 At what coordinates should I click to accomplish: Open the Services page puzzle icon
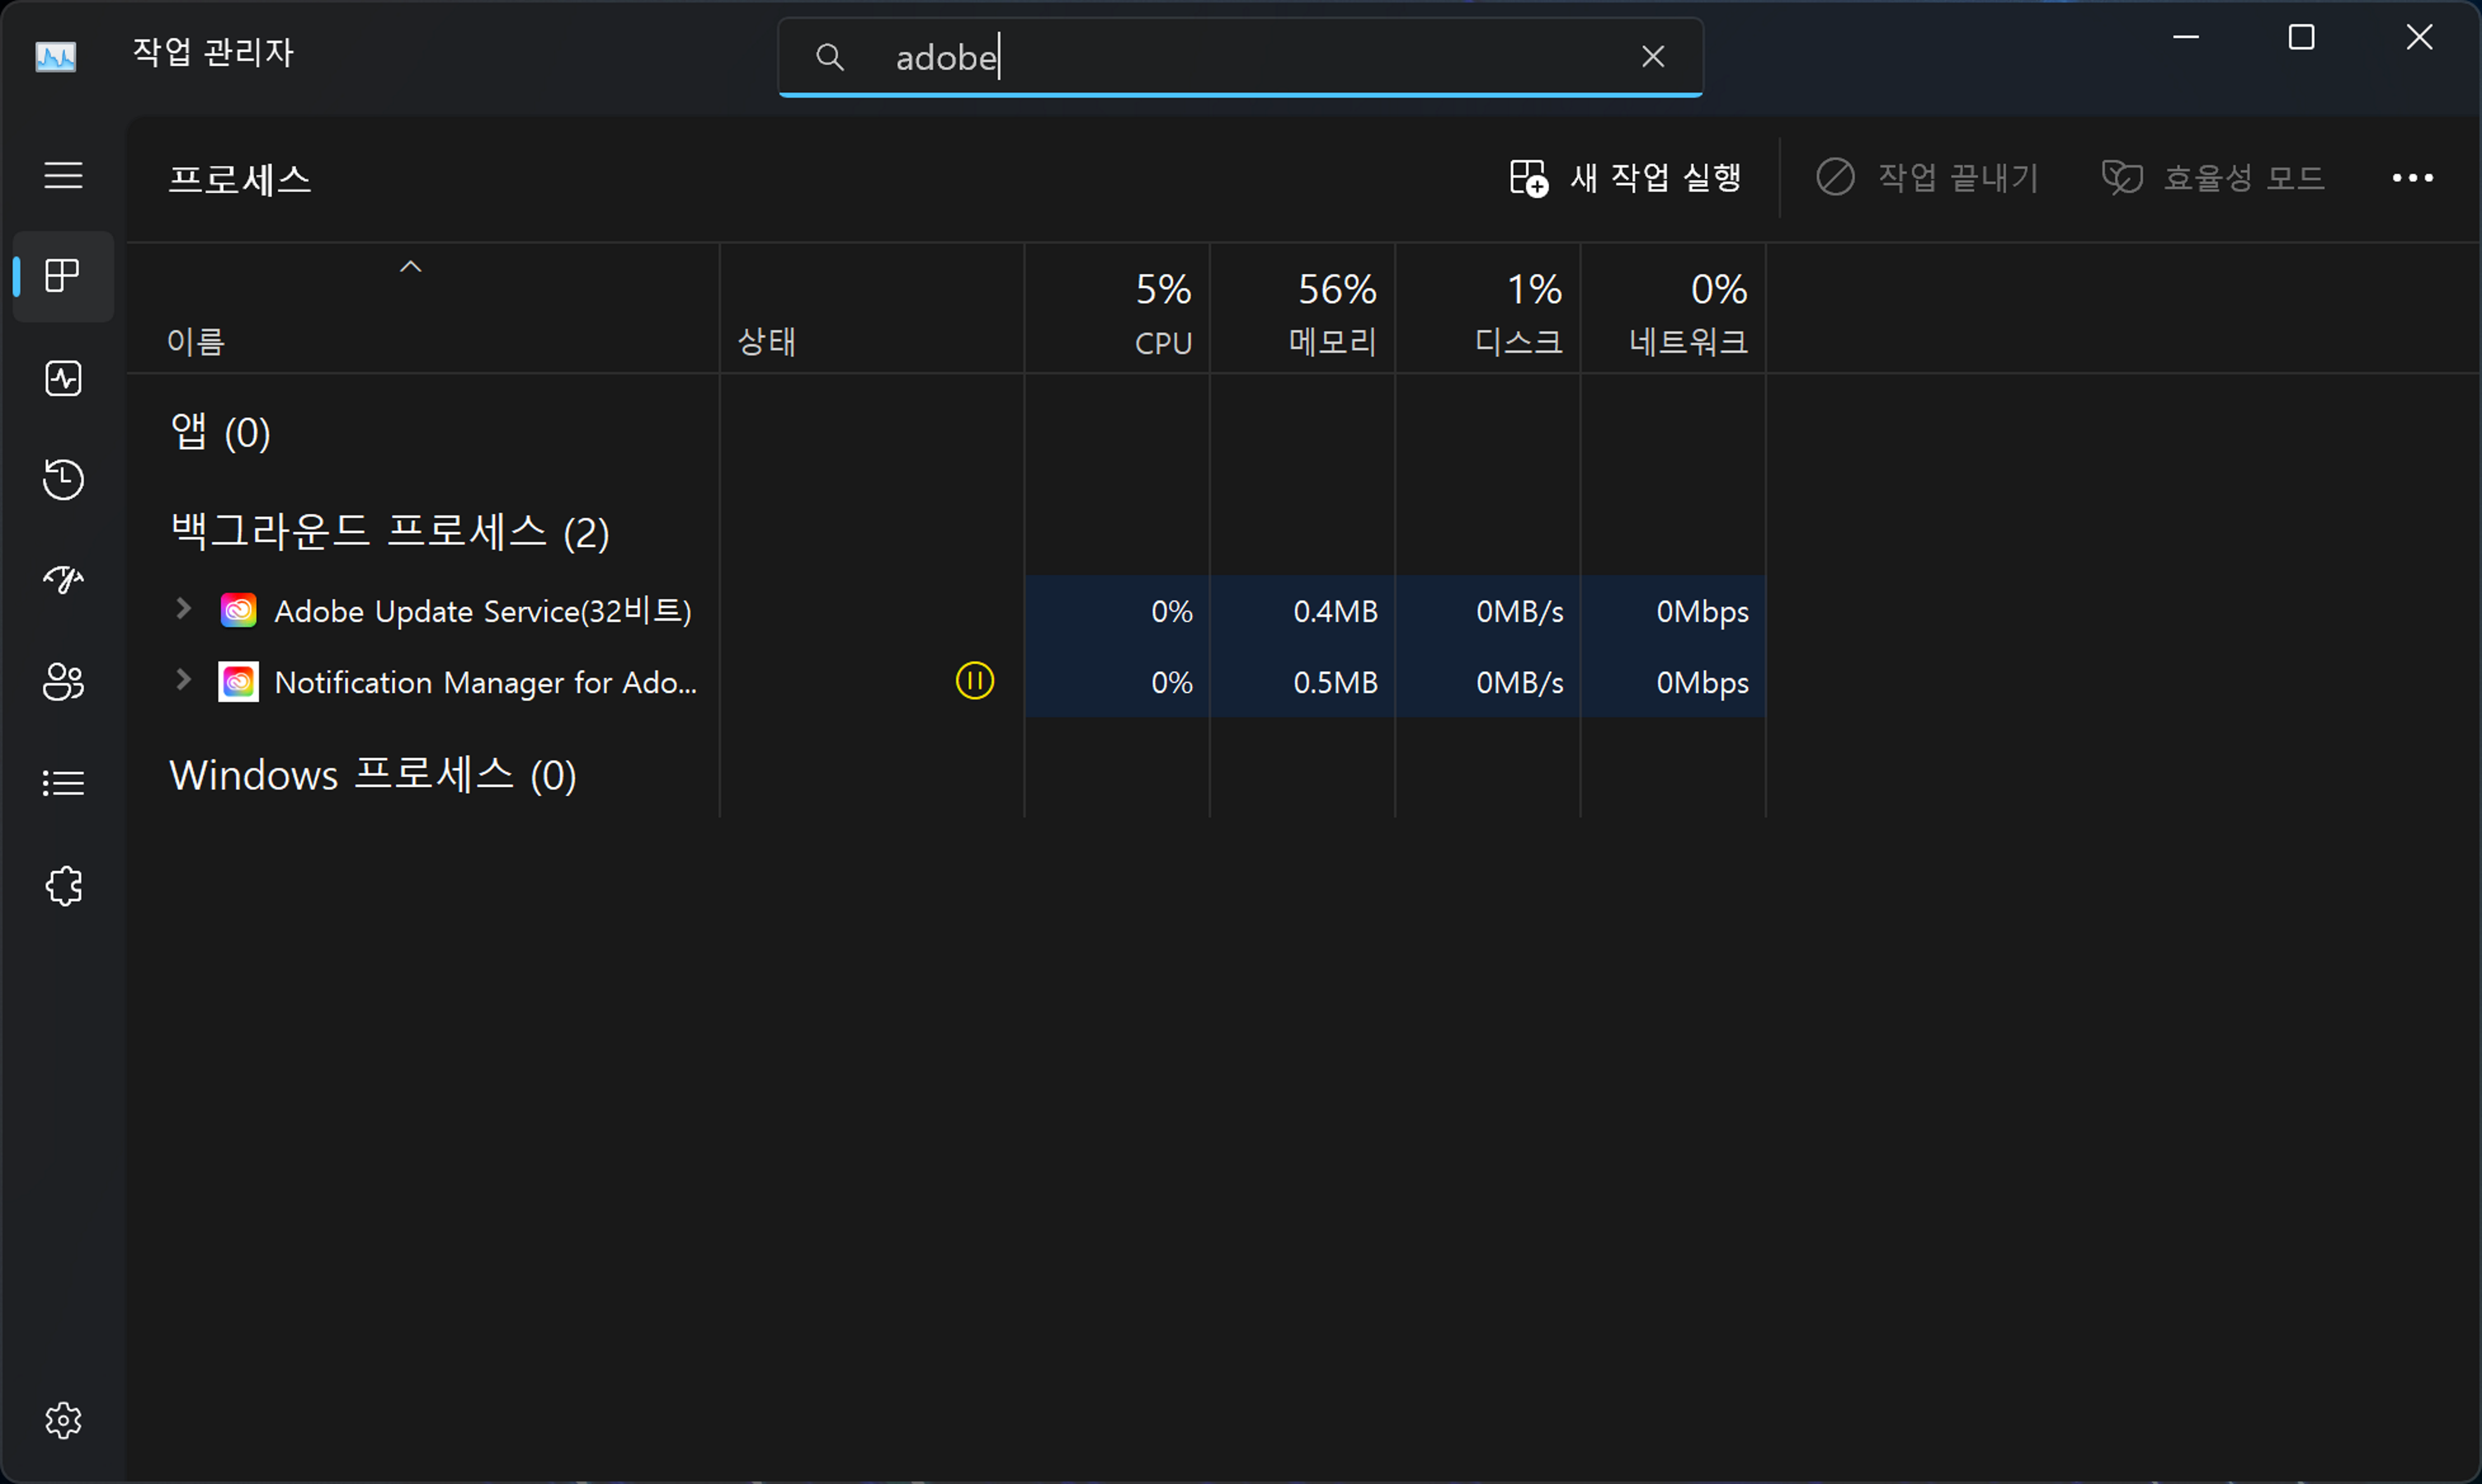63,886
